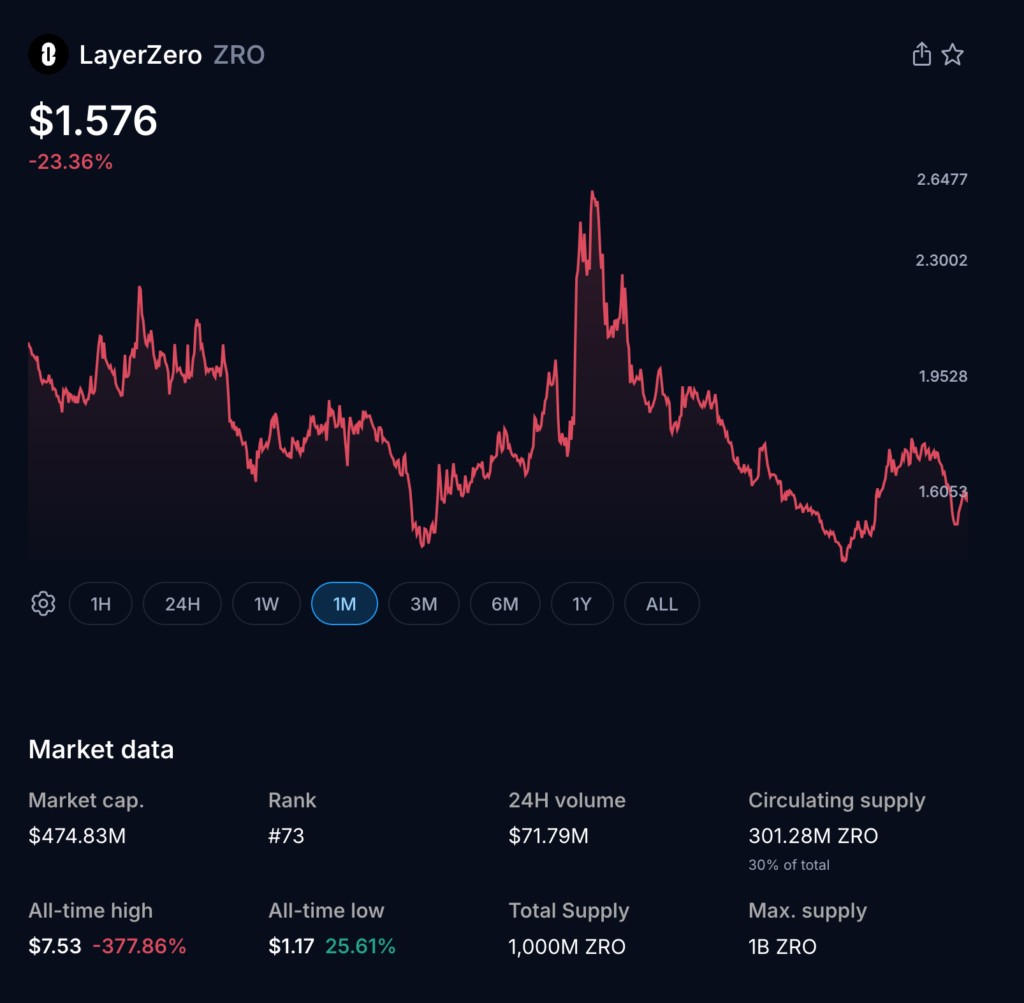Display the ALL time chart
1024x1003 pixels.
(661, 603)
